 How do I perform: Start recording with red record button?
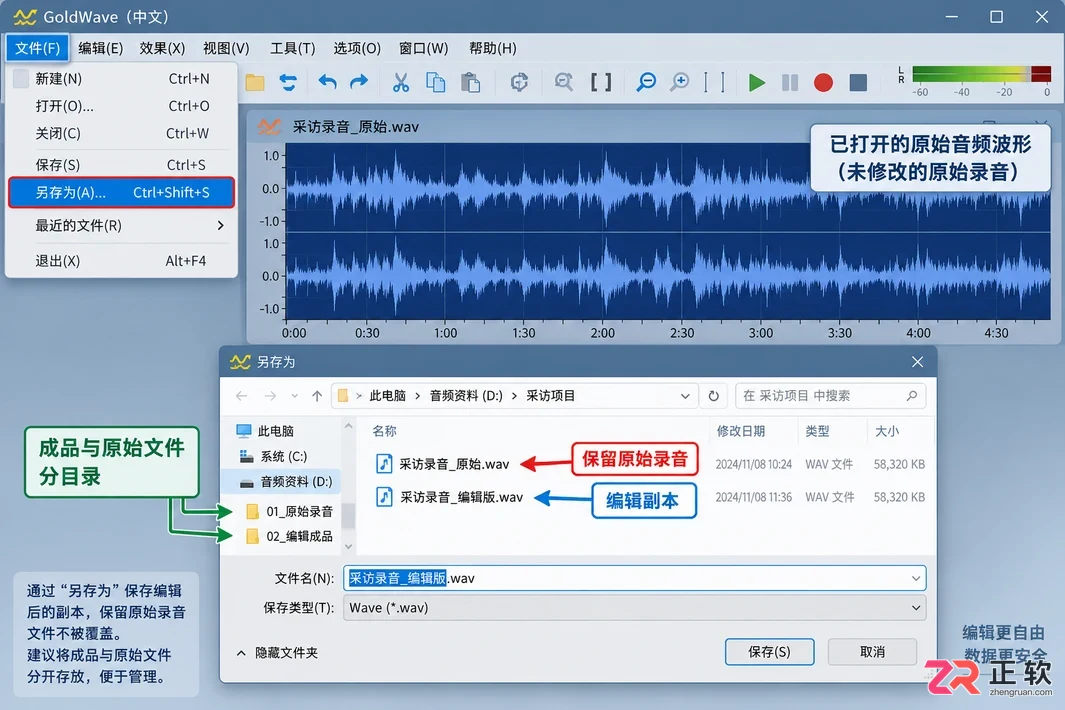pos(823,83)
